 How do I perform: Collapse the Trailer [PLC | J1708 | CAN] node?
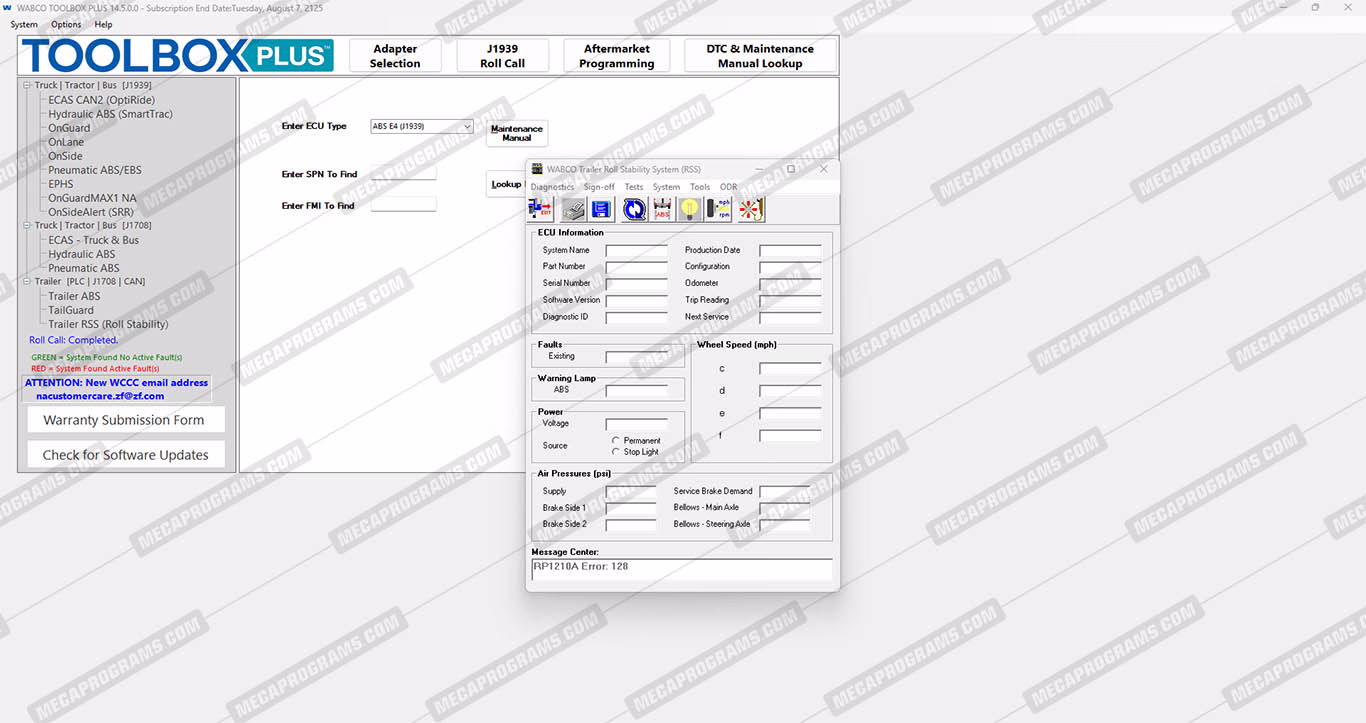pyautogui.click(x=27, y=282)
